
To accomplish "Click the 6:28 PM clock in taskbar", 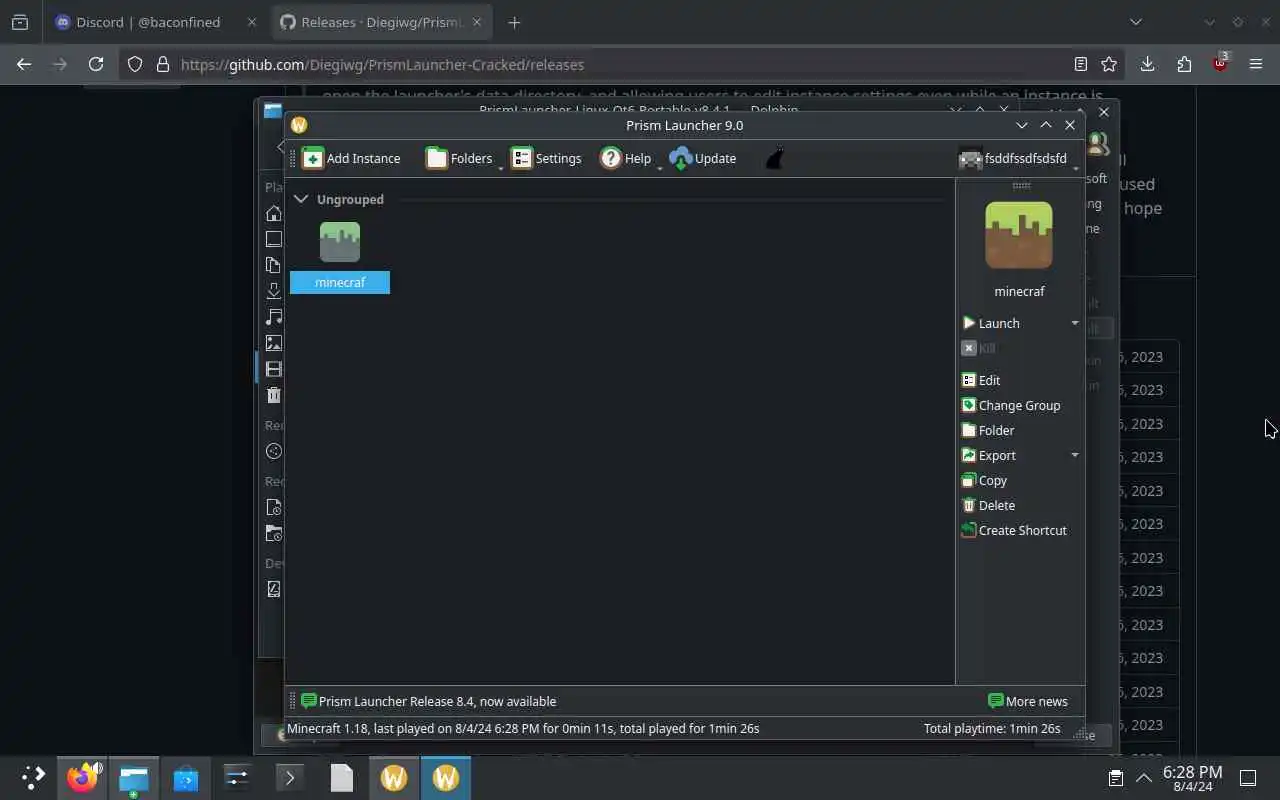I will pos(1192,778).
